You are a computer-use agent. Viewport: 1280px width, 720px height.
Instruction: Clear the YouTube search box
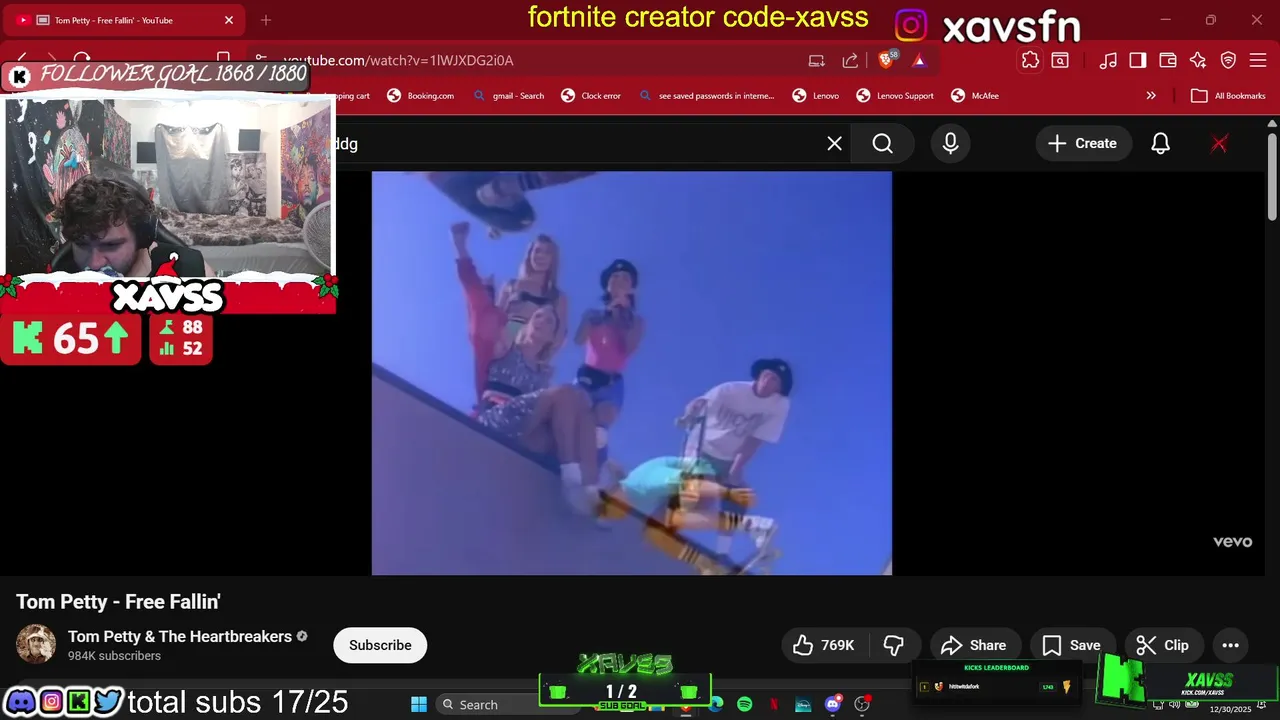(835, 144)
